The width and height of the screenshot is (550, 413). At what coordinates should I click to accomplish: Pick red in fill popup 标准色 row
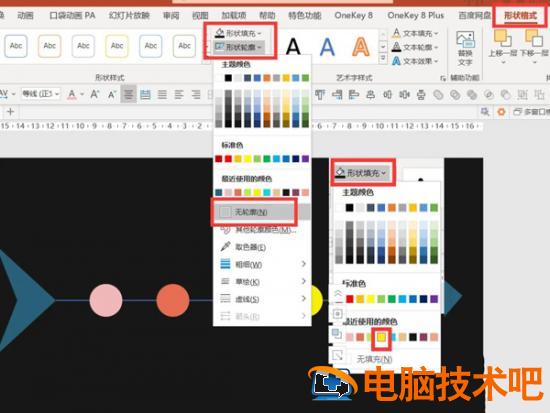350,299
